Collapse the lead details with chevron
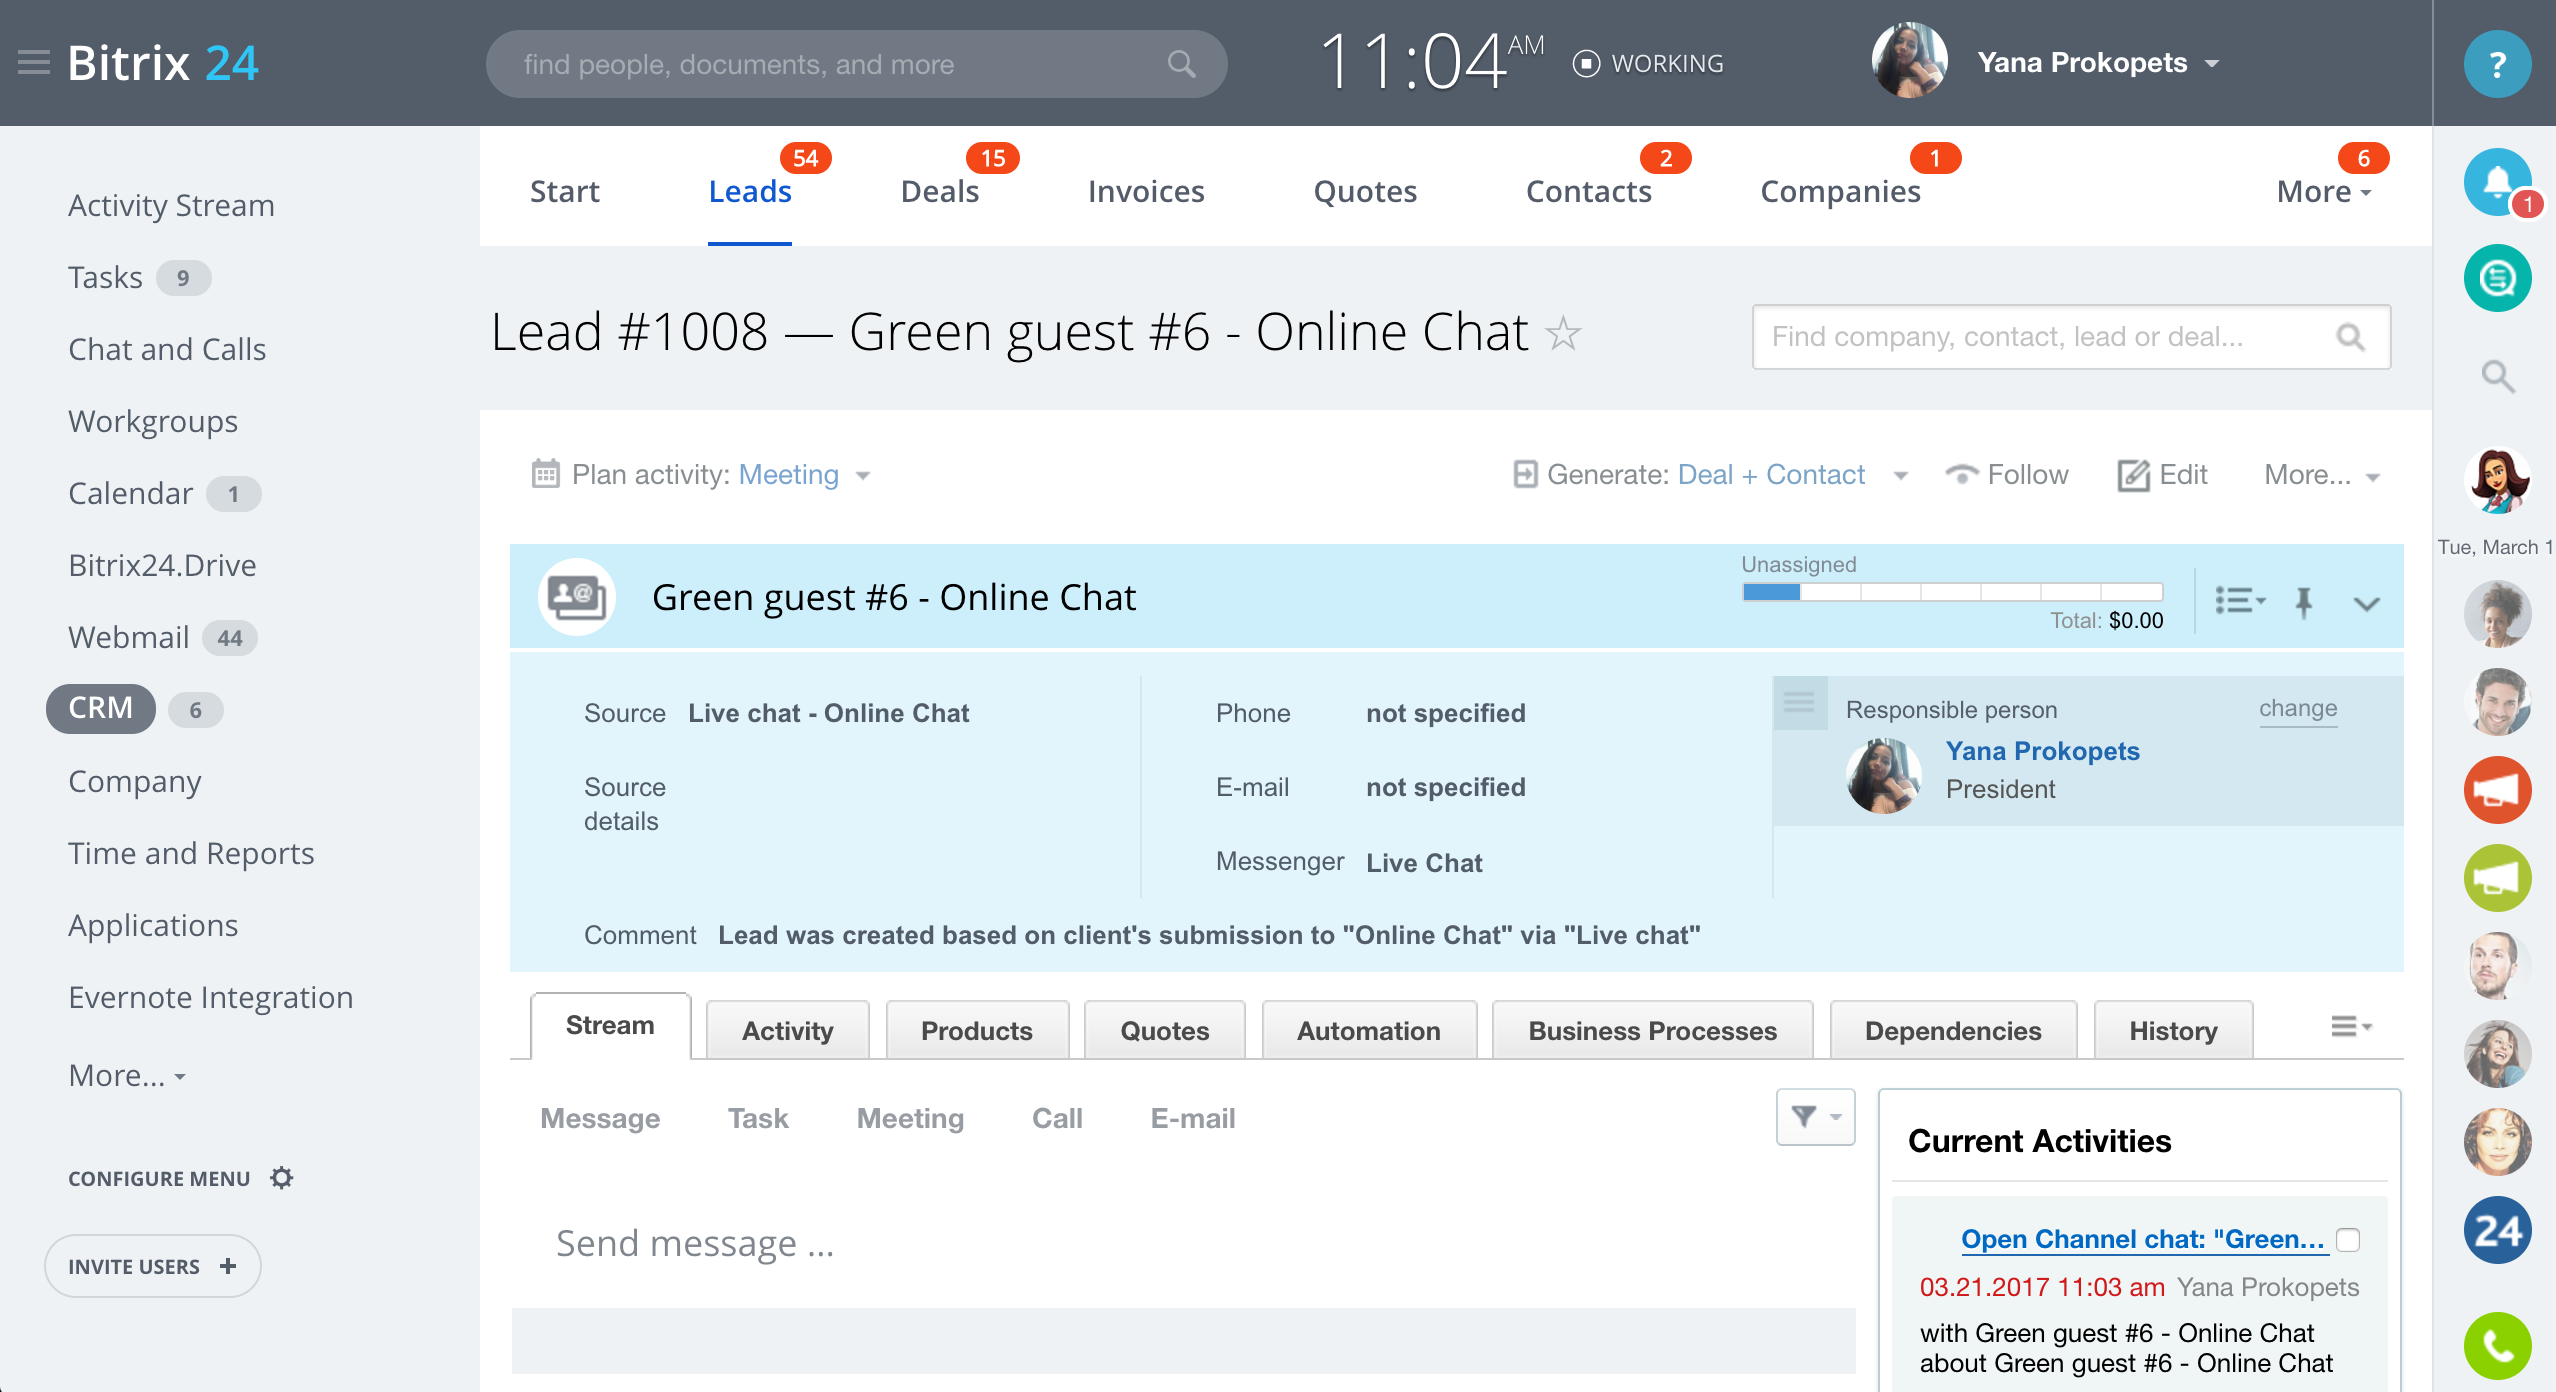Image resolution: width=2556 pixels, height=1392 pixels. tap(2366, 603)
